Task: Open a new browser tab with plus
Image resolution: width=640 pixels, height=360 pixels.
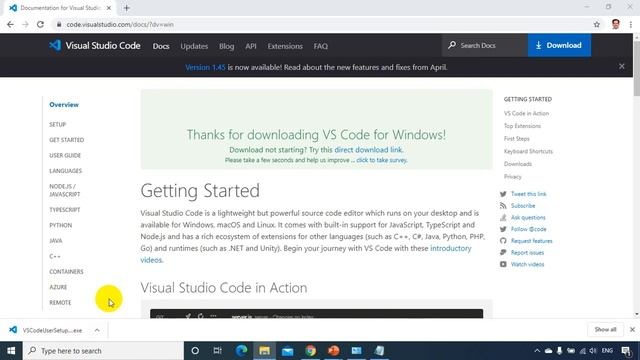Action: (x=127, y=8)
